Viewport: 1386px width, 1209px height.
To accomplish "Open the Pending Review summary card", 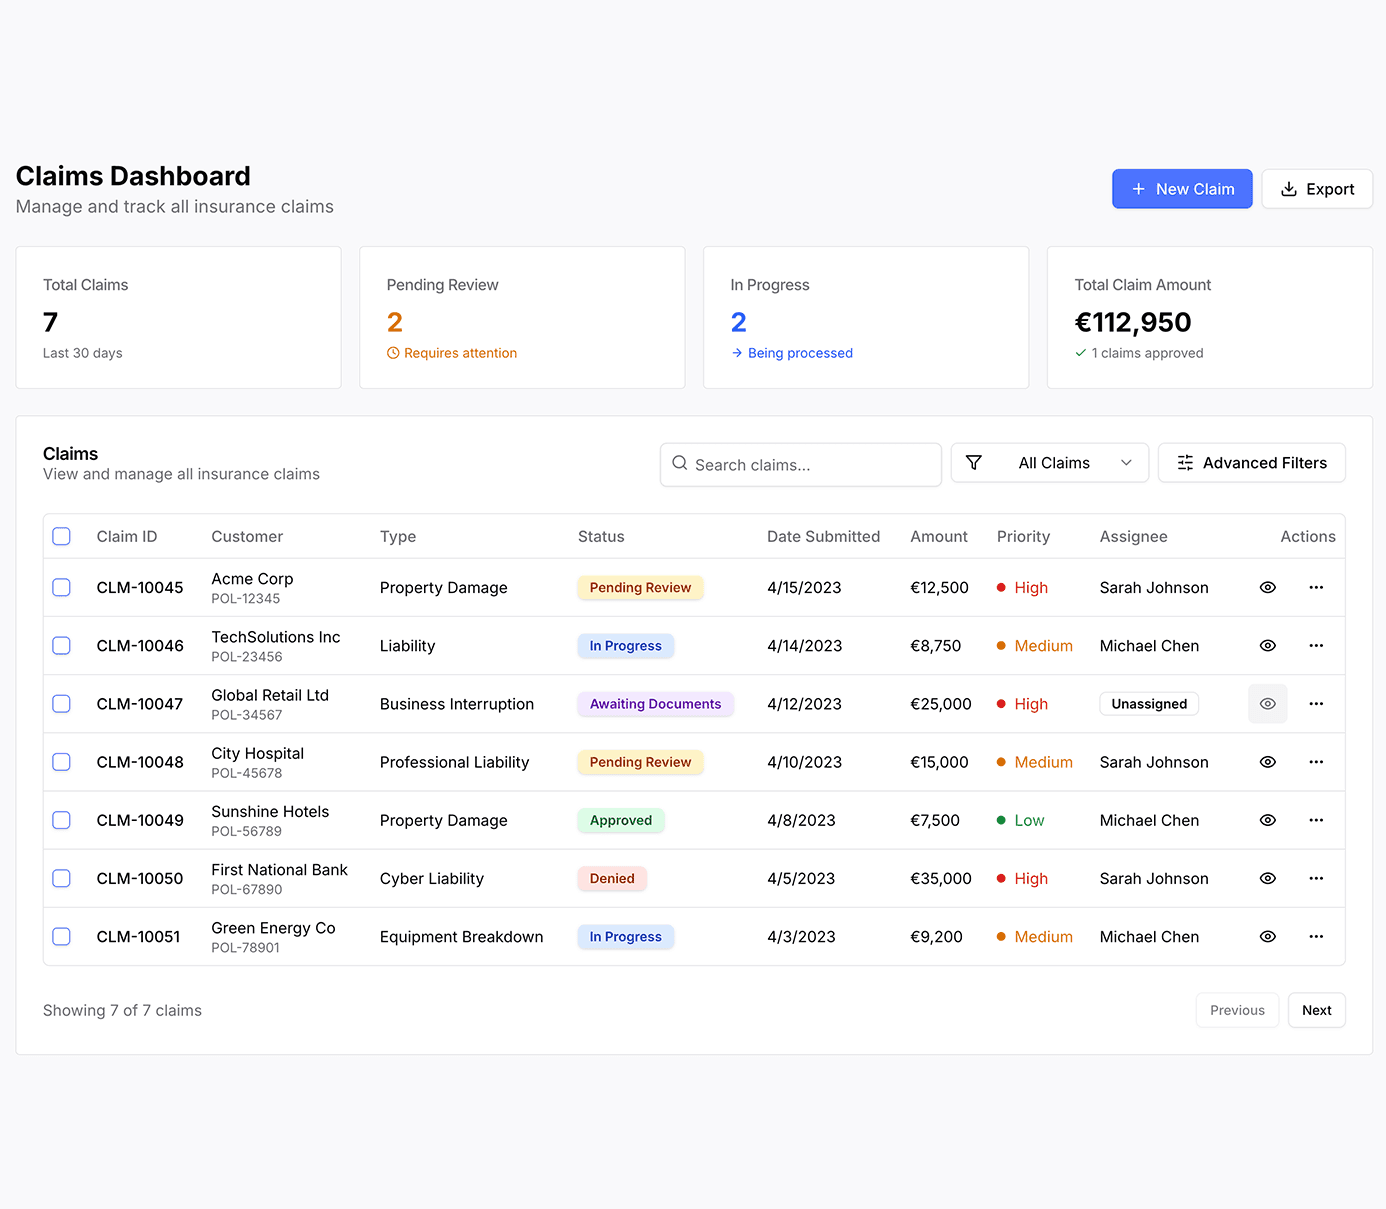I will [x=522, y=317].
